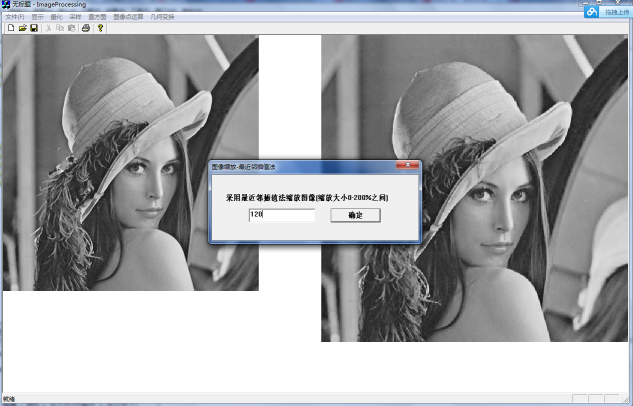Open the 显示 menu
This screenshot has width=633, height=406.
coord(37,17)
